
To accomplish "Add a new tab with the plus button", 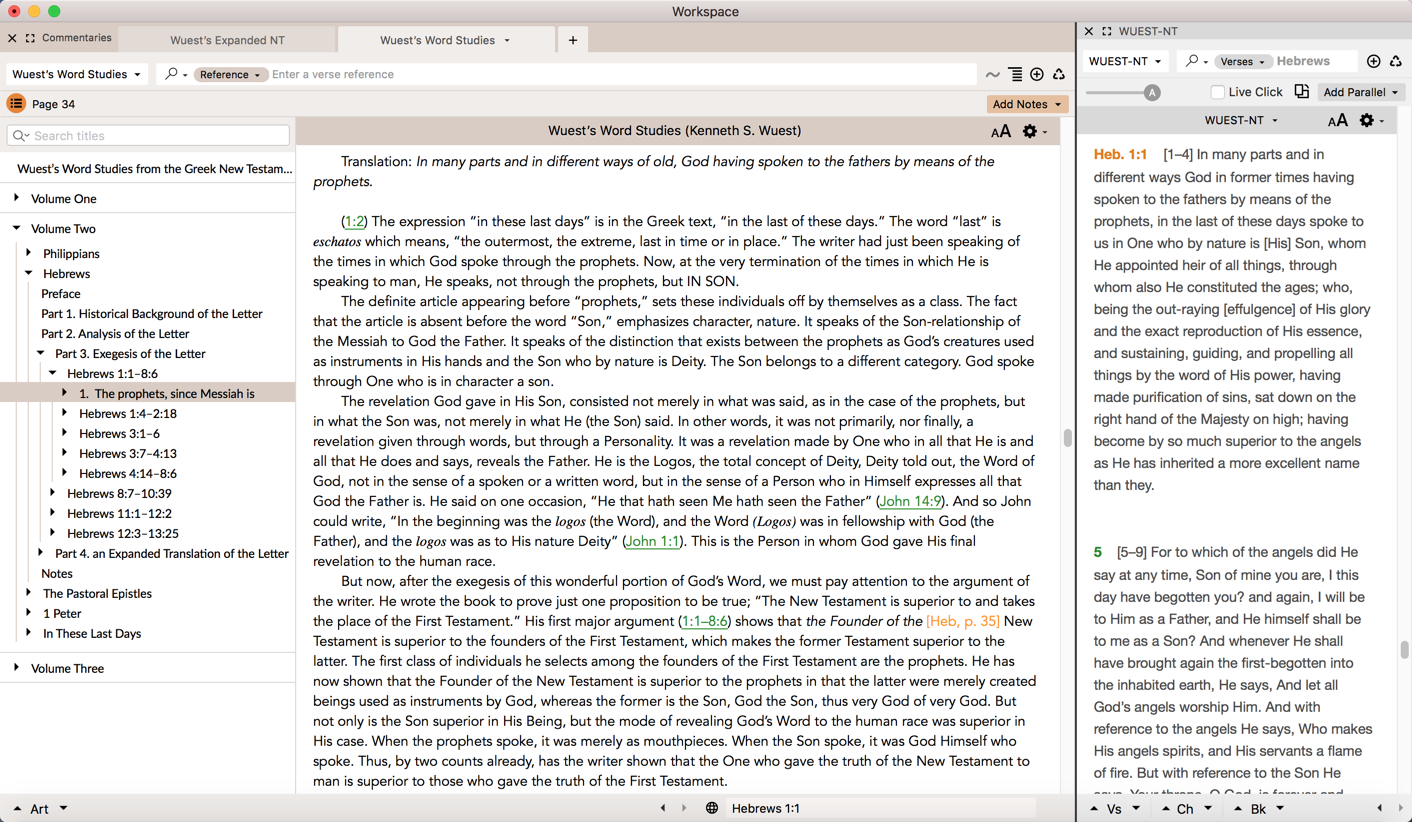I will tap(573, 40).
